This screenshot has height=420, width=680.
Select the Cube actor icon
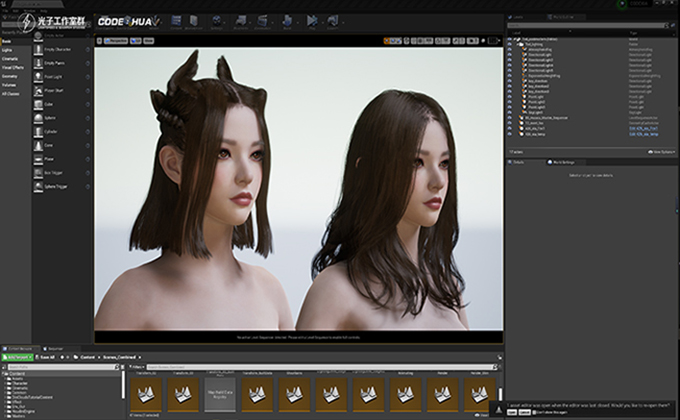click(38, 104)
